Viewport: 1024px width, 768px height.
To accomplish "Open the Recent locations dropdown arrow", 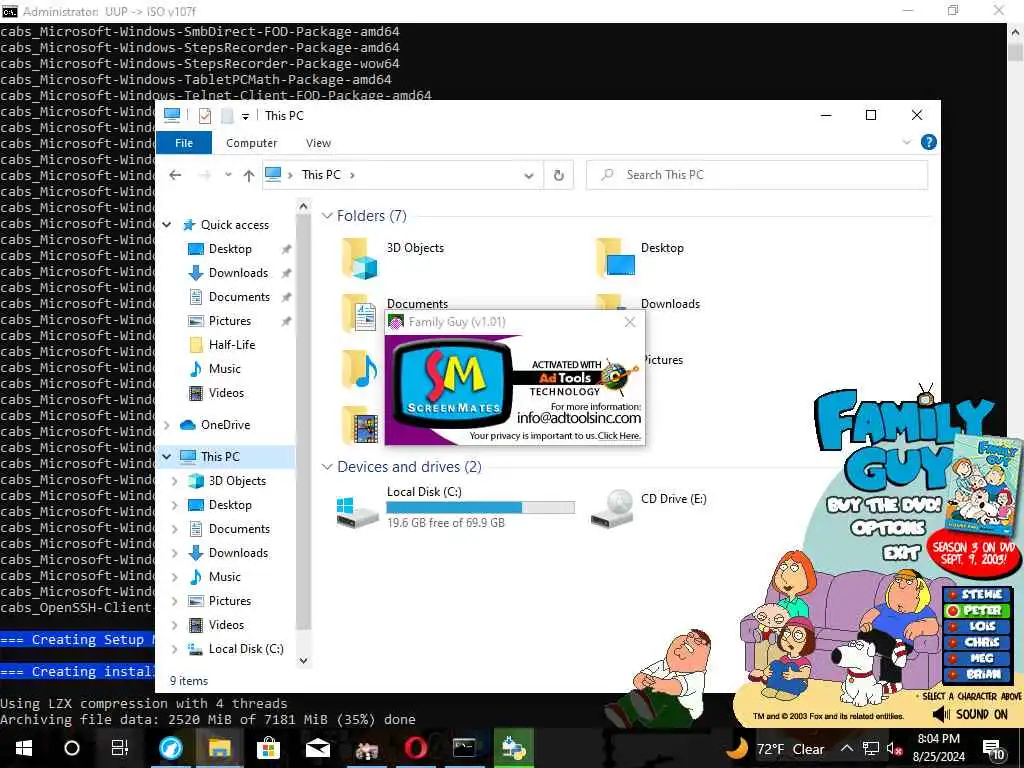I will click(x=228, y=175).
